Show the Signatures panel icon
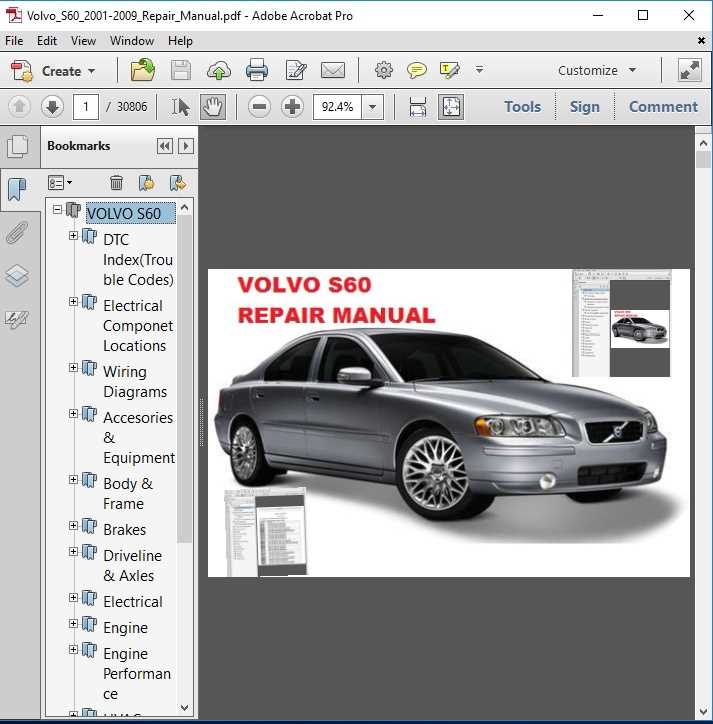Image resolution: width=713 pixels, height=724 pixels. 17,319
